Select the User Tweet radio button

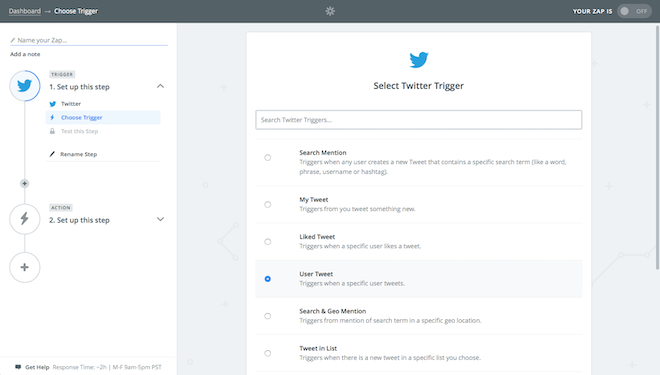pyautogui.click(x=268, y=279)
